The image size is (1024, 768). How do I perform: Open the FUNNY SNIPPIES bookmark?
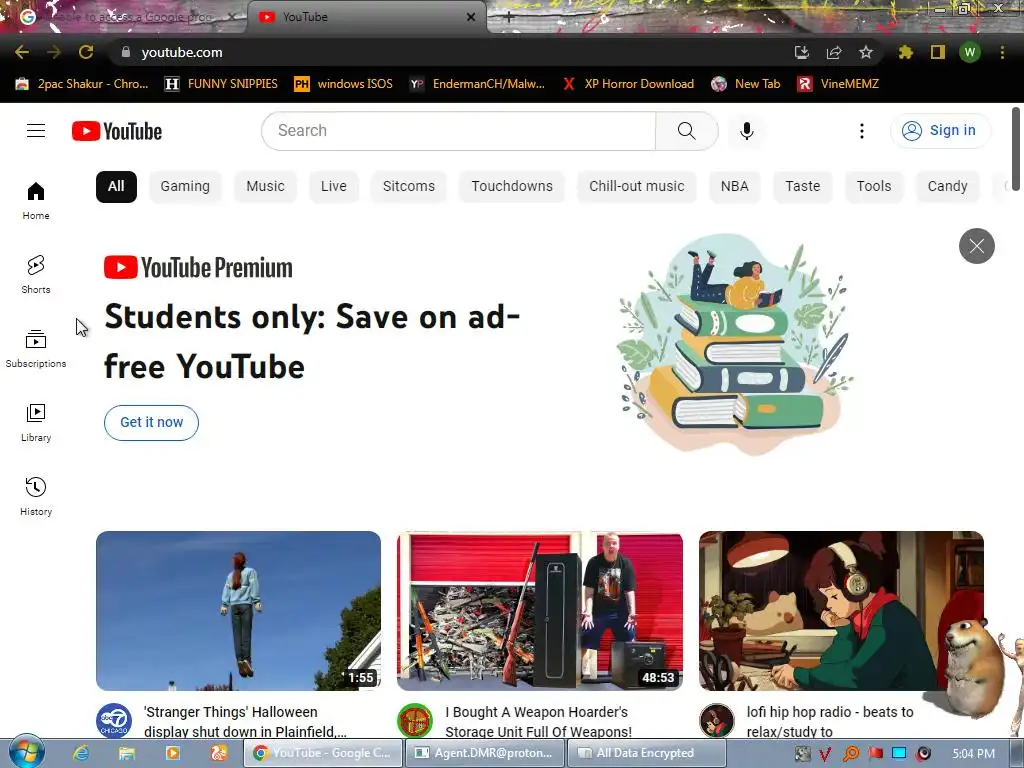pyautogui.click(x=221, y=84)
